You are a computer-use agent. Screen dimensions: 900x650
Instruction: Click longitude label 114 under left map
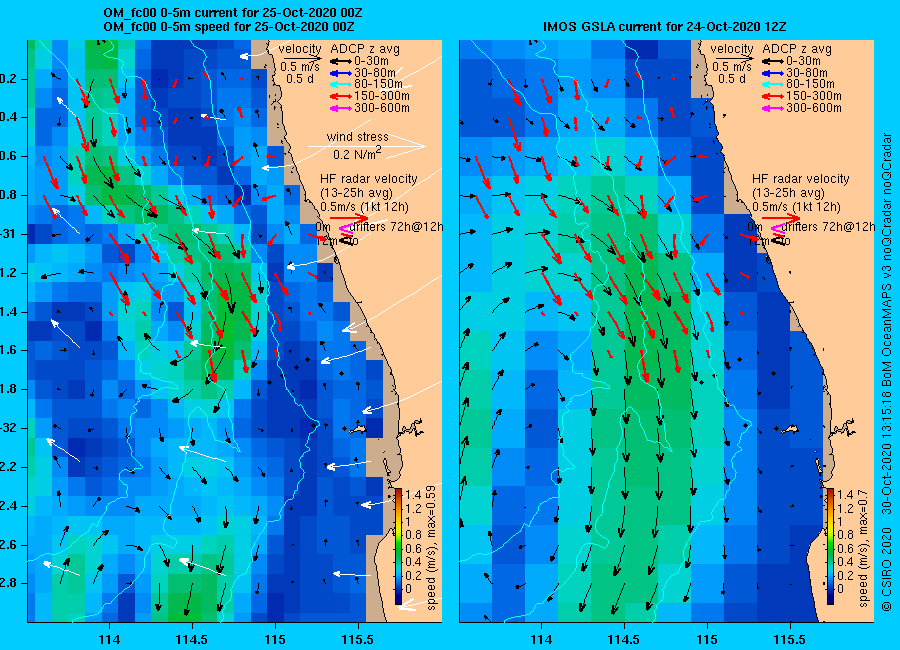point(109,639)
